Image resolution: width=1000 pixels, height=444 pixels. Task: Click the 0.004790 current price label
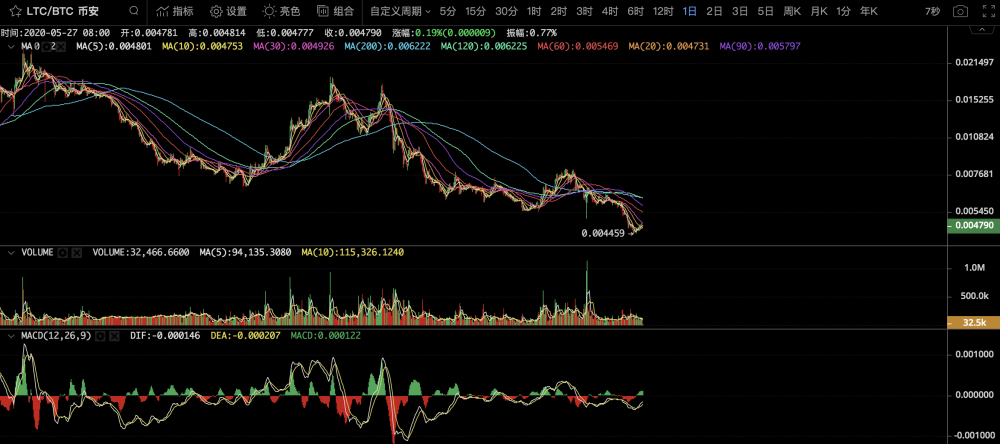972,226
